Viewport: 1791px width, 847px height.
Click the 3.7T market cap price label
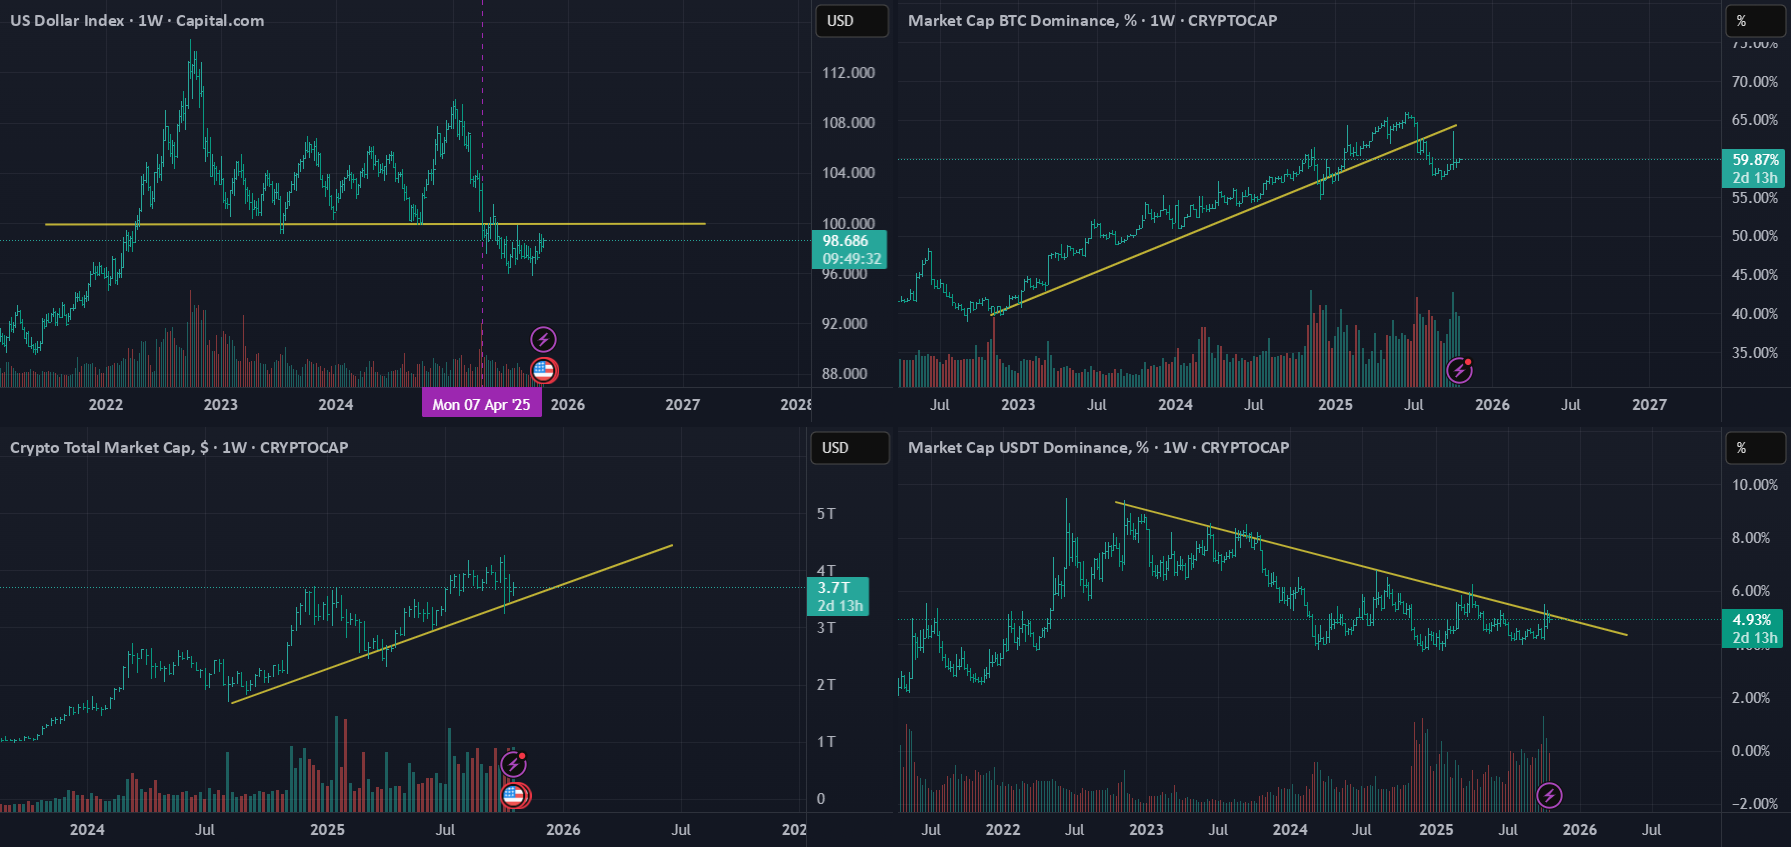[x=838, y=597]
